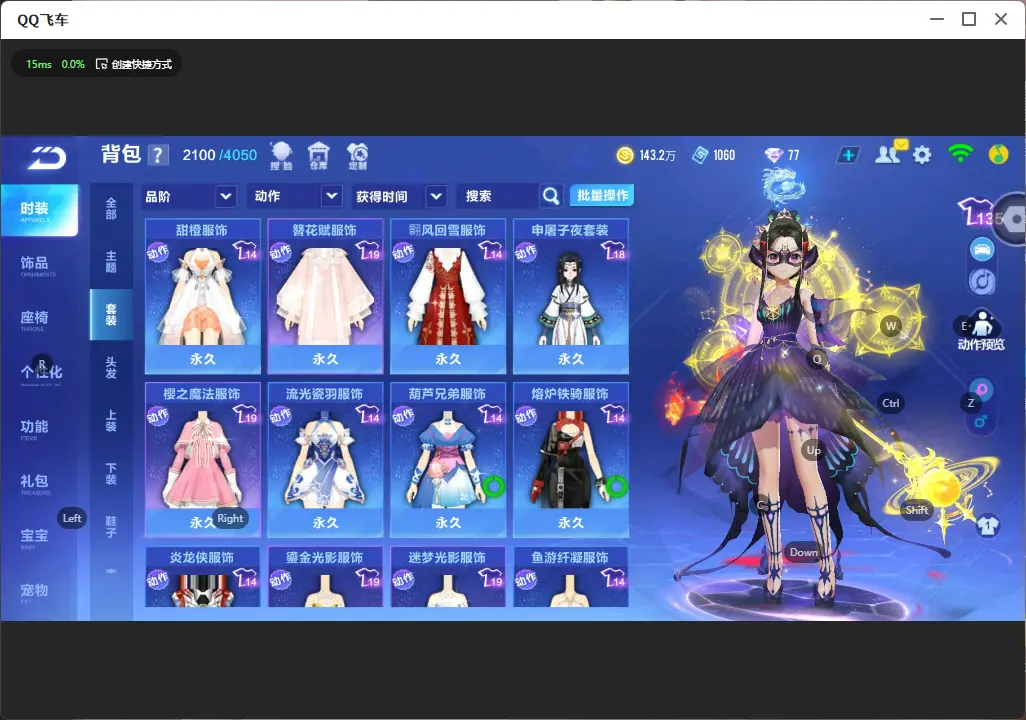Open the 定制 customization icon
Image resolution: width=1026 pixels, height=720 pixels.
357,156
